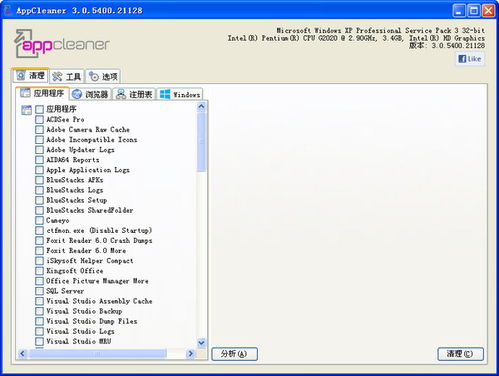Tick SQL Server checkbox
This screenshot has height=376, width=499.
point(39,291)
